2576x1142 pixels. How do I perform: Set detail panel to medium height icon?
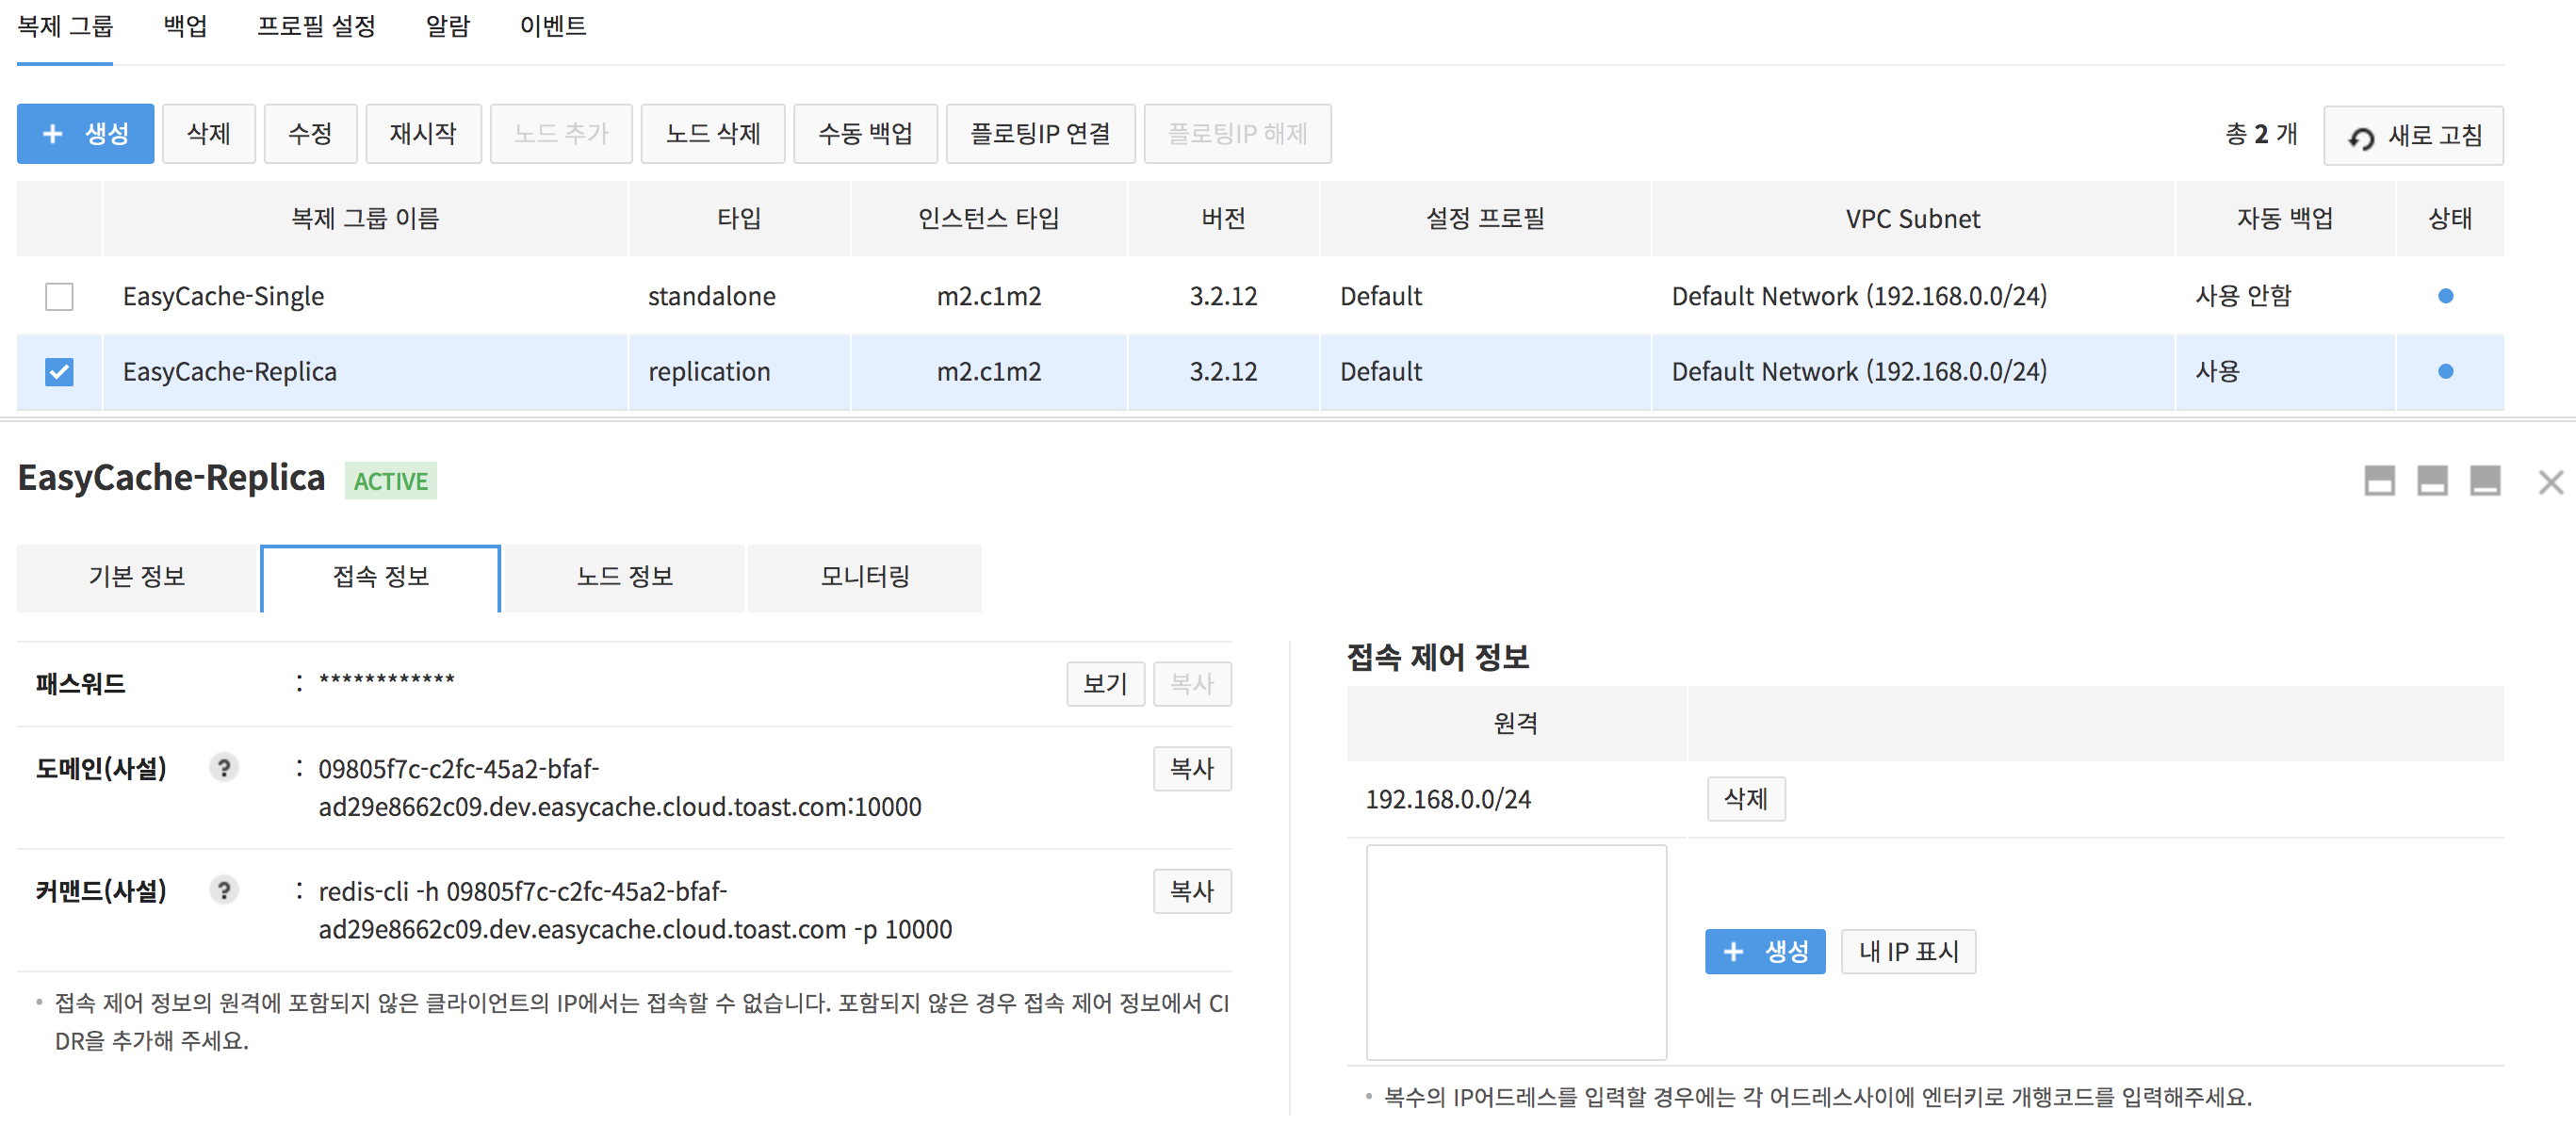(x=2432, y=481)
